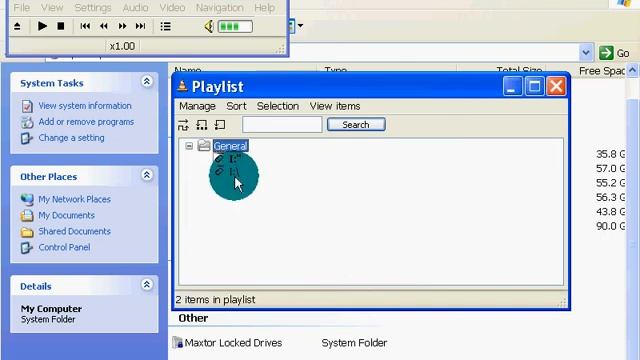Collapse the Other Places panel
The image size is (640, 360).
tap(147, 175)
